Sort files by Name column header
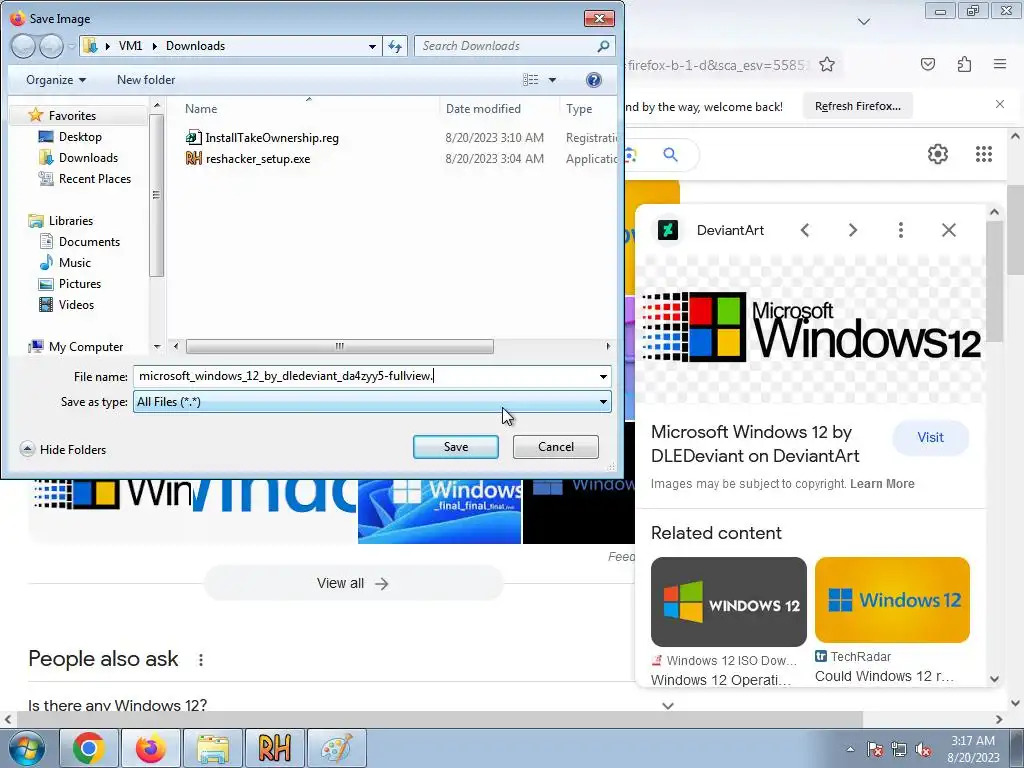The width and height of the screenshot is (1024, 768). (x=201, y=109)
